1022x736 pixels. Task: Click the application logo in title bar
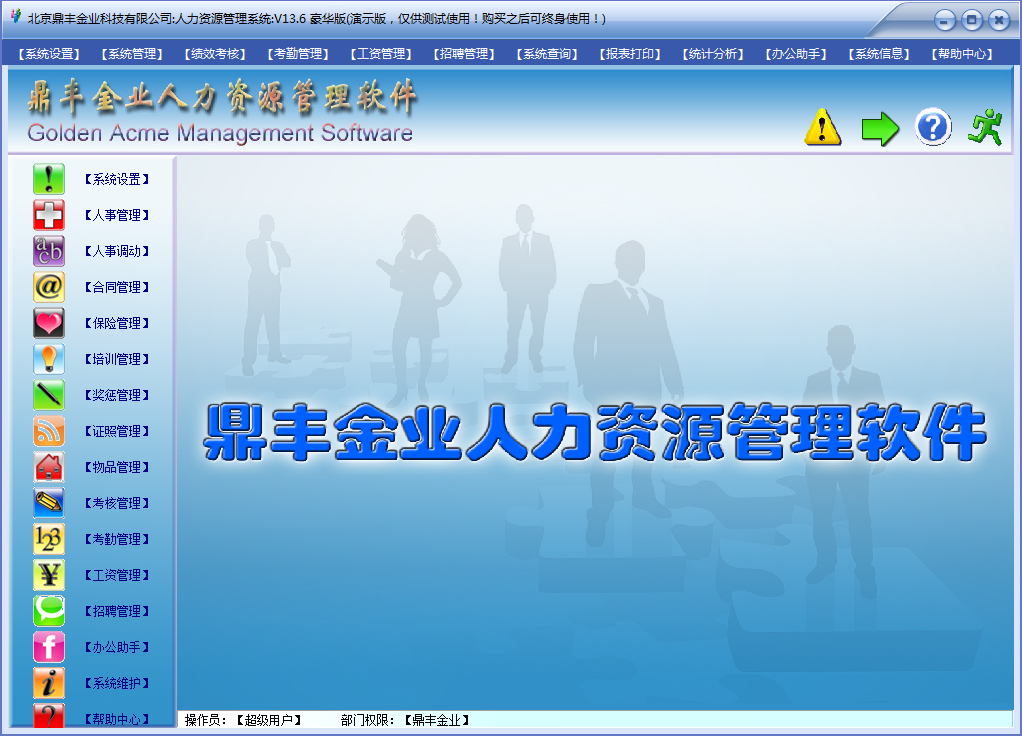click(16, 16)
